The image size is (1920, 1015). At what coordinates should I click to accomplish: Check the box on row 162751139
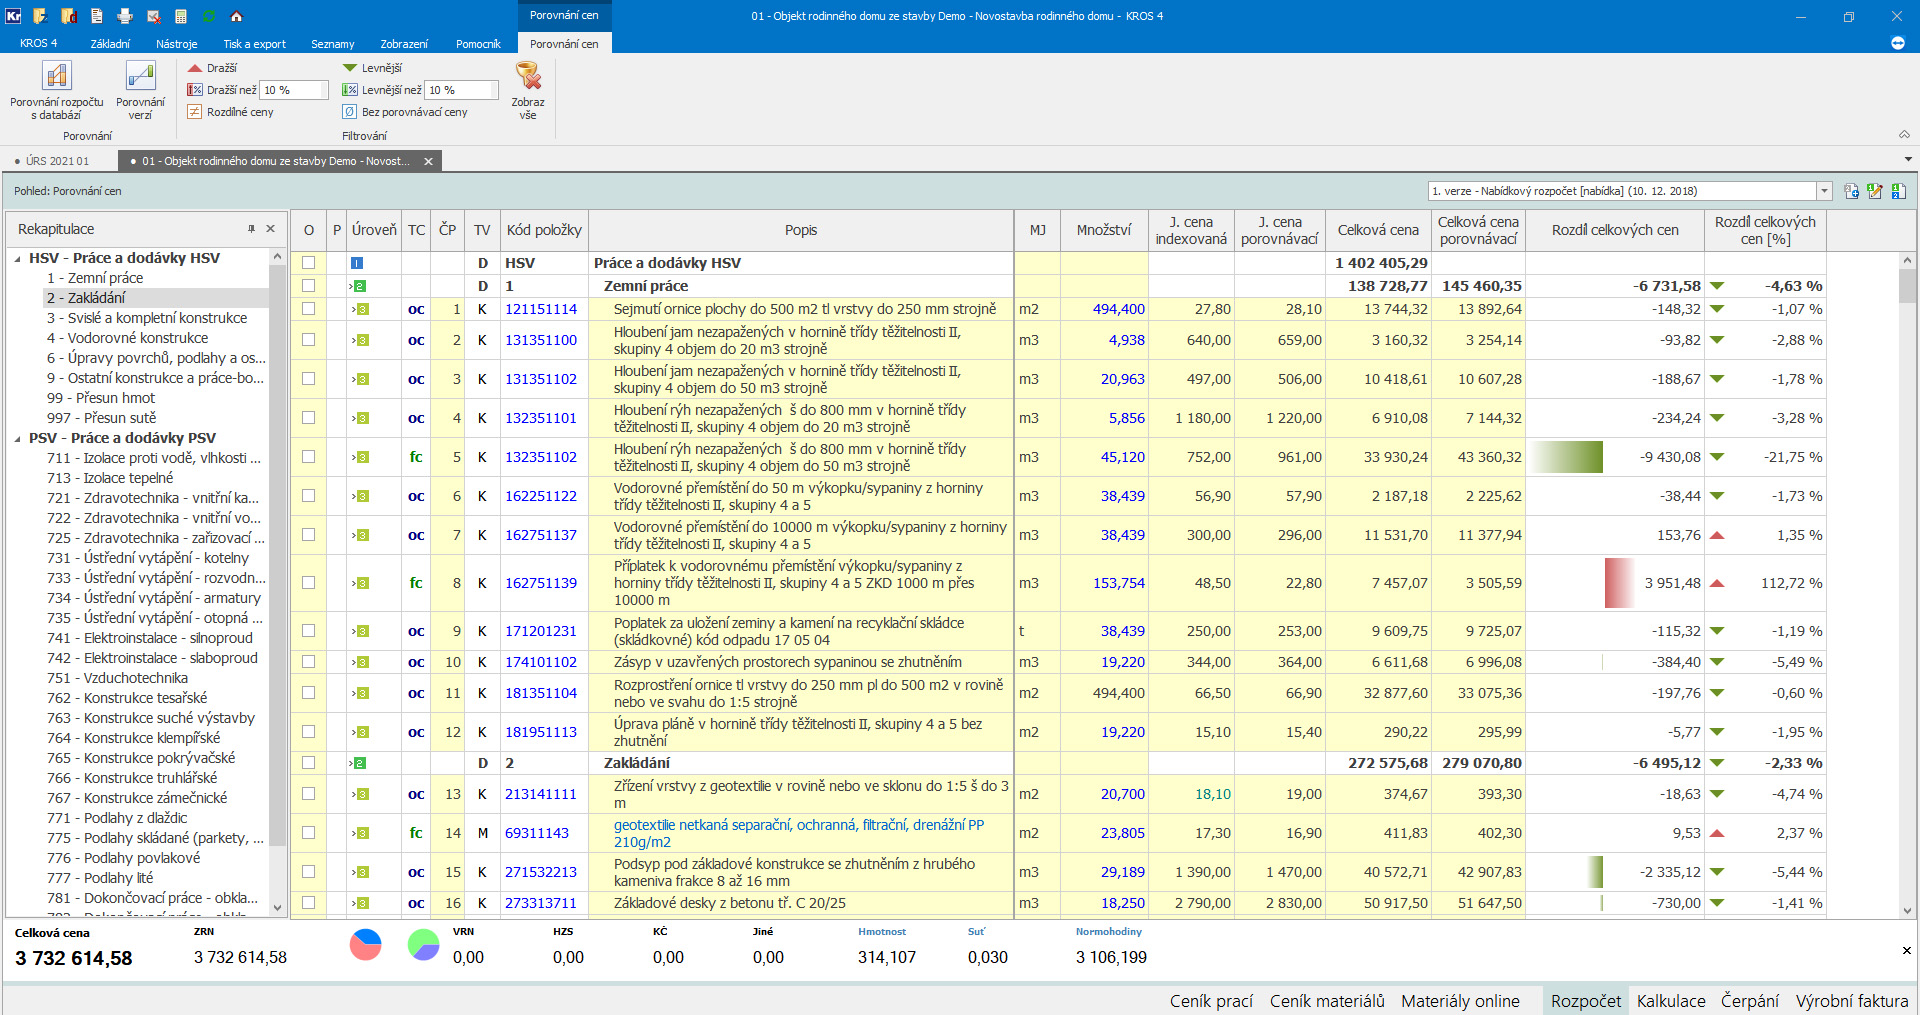[308, 583]
